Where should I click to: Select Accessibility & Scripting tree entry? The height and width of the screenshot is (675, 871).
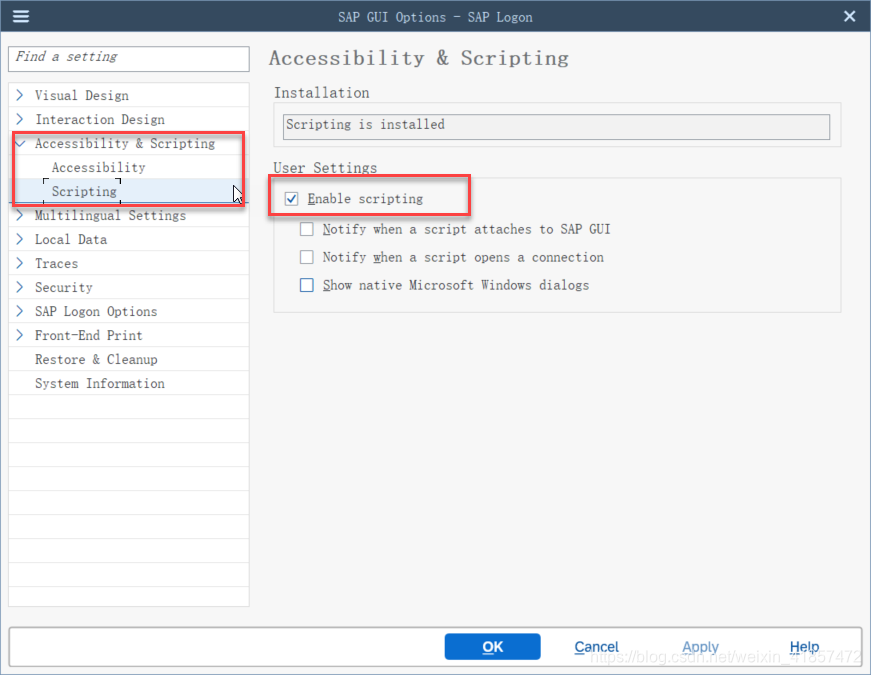125,143
